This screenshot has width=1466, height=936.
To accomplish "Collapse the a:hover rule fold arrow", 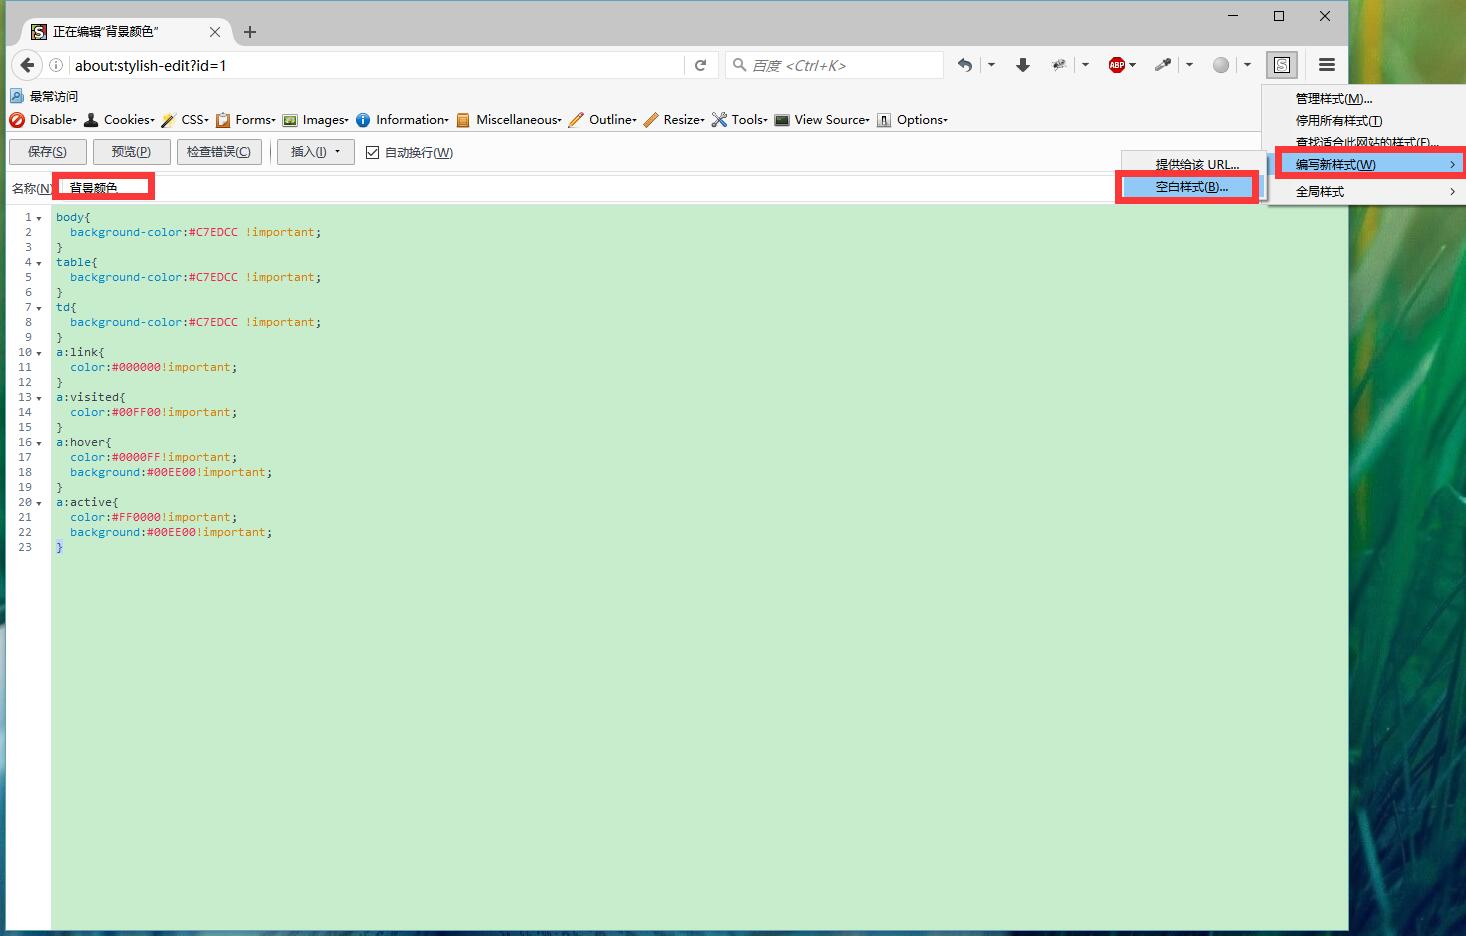I will [39, 443].
